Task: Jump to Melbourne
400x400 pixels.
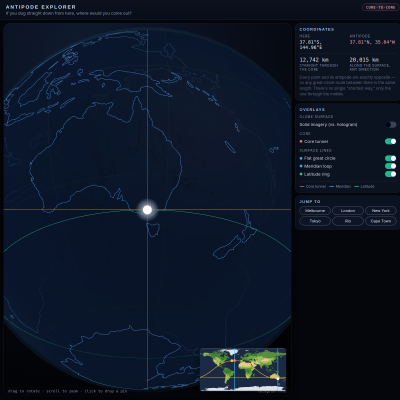Action: pyautogui.click(x=315, y=211)
